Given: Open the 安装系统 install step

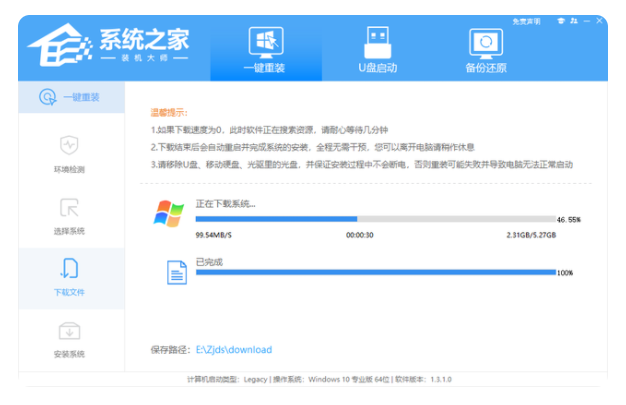Looking at the screenshot, I should click(69, 337).
